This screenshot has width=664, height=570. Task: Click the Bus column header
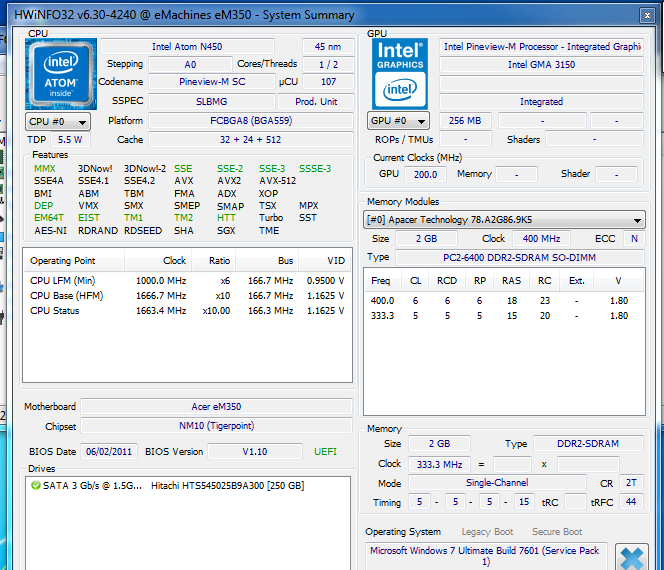[x=267, y=260]
